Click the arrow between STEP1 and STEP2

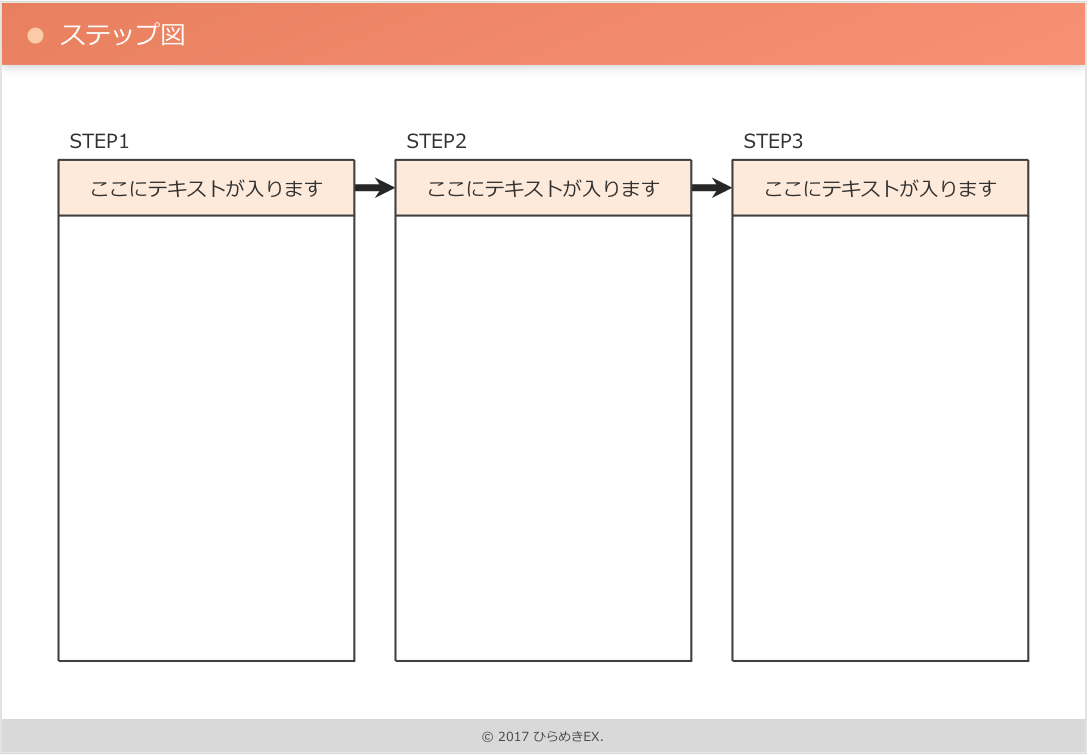[375, 188]
